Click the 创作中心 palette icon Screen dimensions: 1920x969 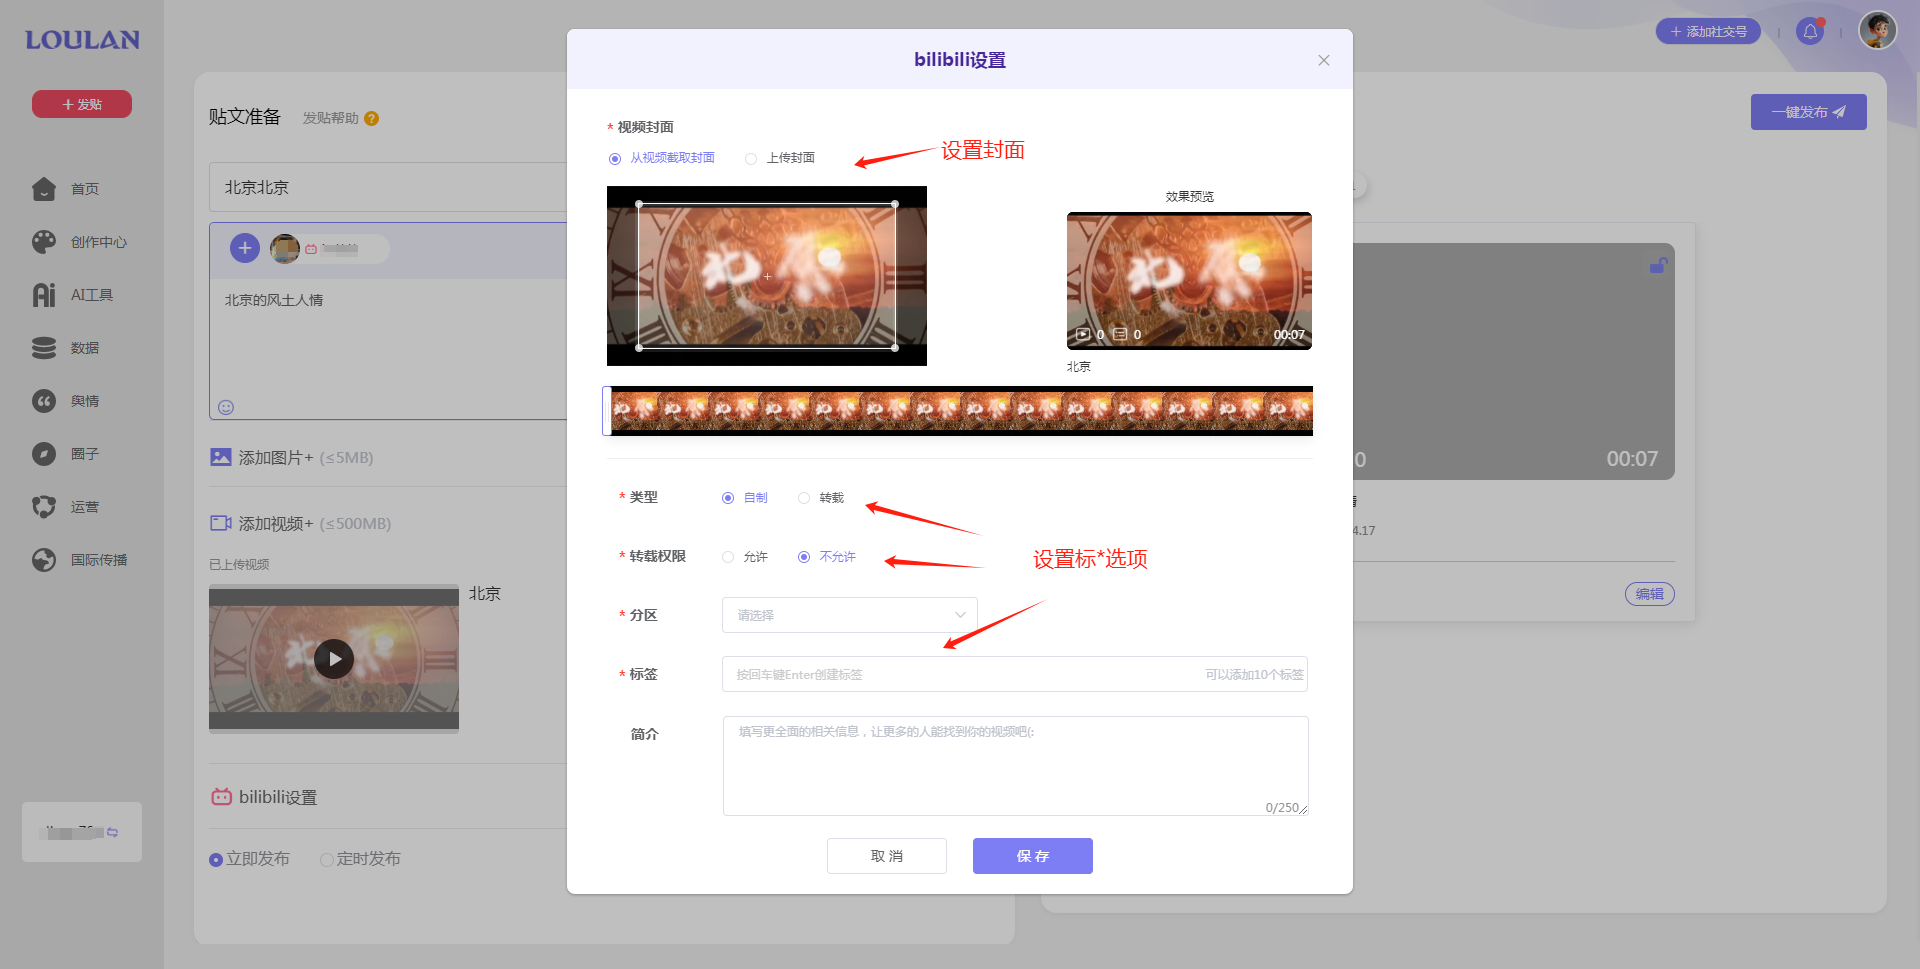(x=44, y=242)
